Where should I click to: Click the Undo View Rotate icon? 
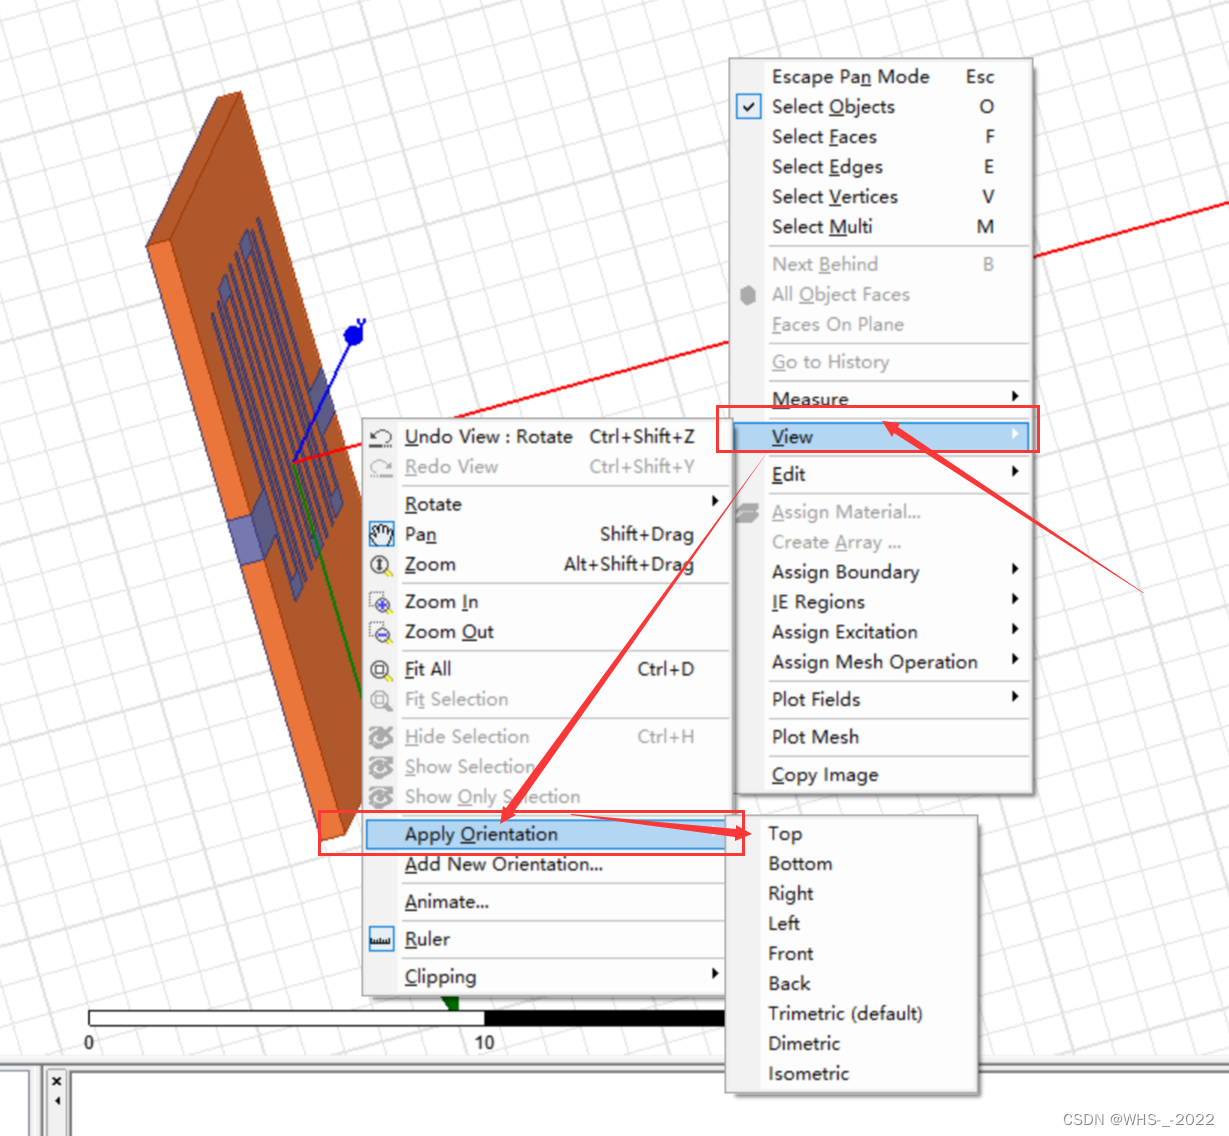[x=381, y=437]
